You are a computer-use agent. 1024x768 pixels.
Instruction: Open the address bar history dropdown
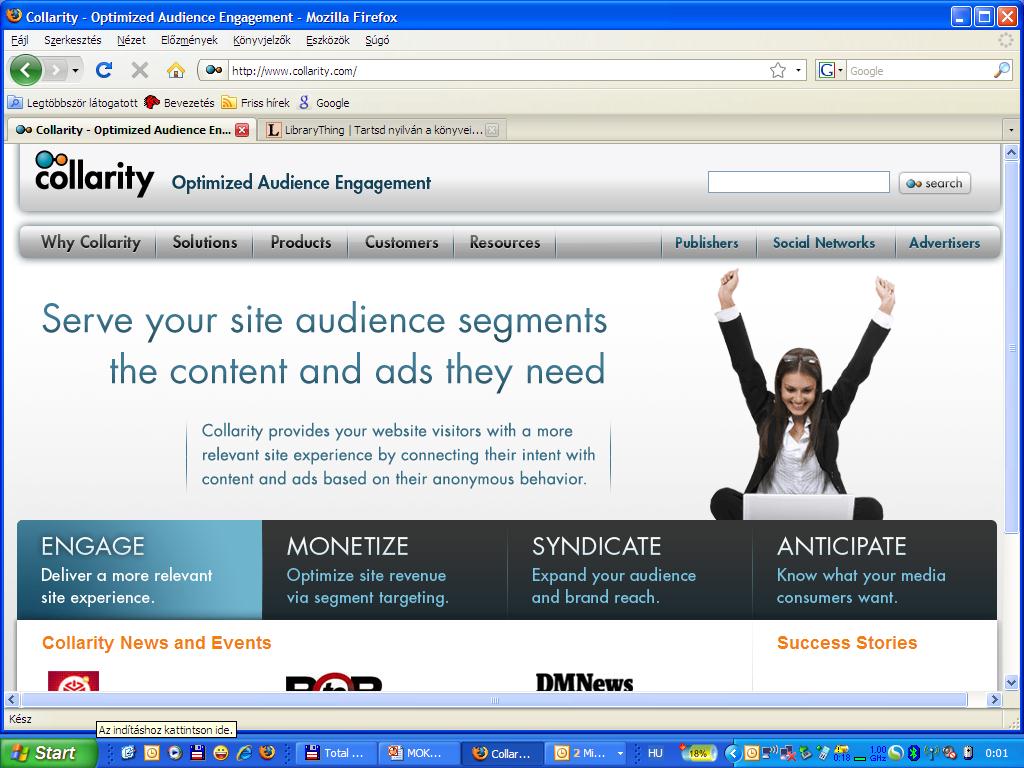pos(798,71)
